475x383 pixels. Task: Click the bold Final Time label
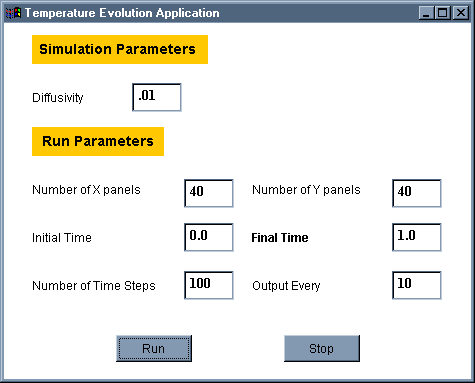coord(280,238)
